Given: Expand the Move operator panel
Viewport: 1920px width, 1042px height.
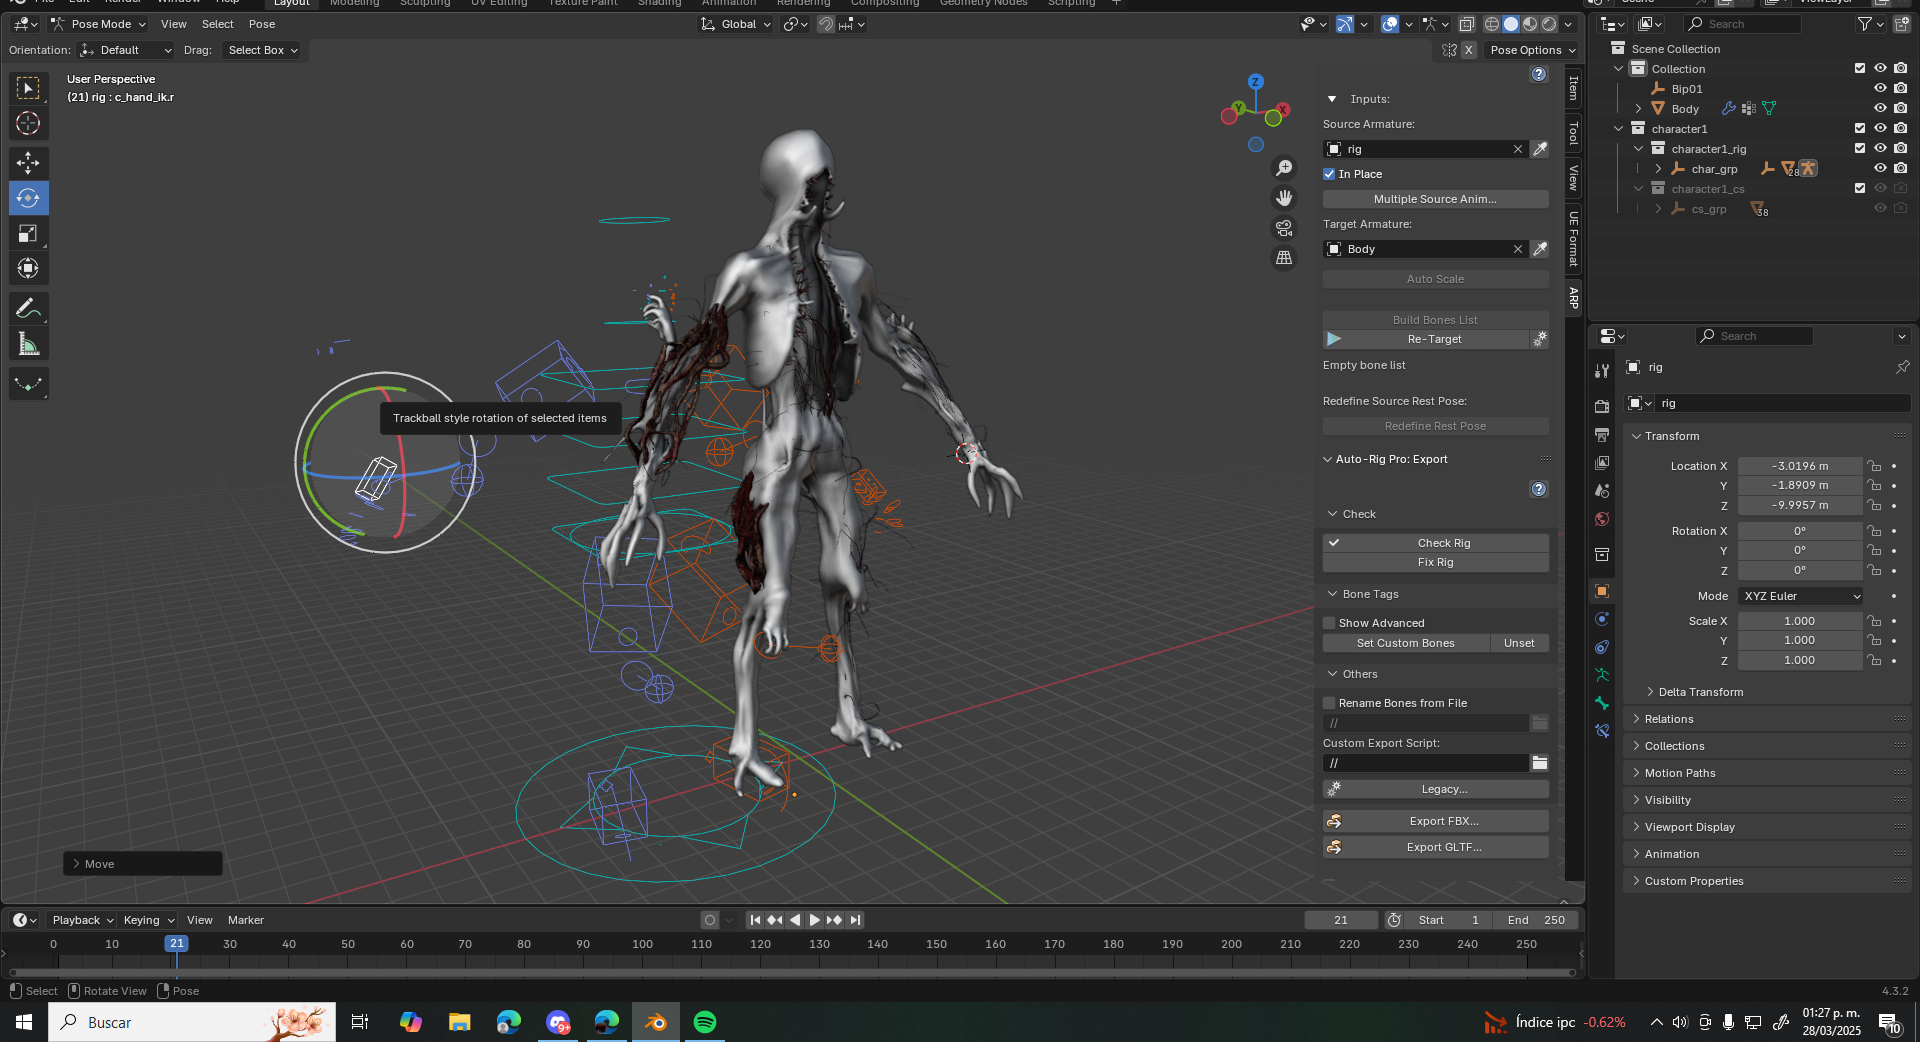Looking at the screenshot, I should [143, 864].
